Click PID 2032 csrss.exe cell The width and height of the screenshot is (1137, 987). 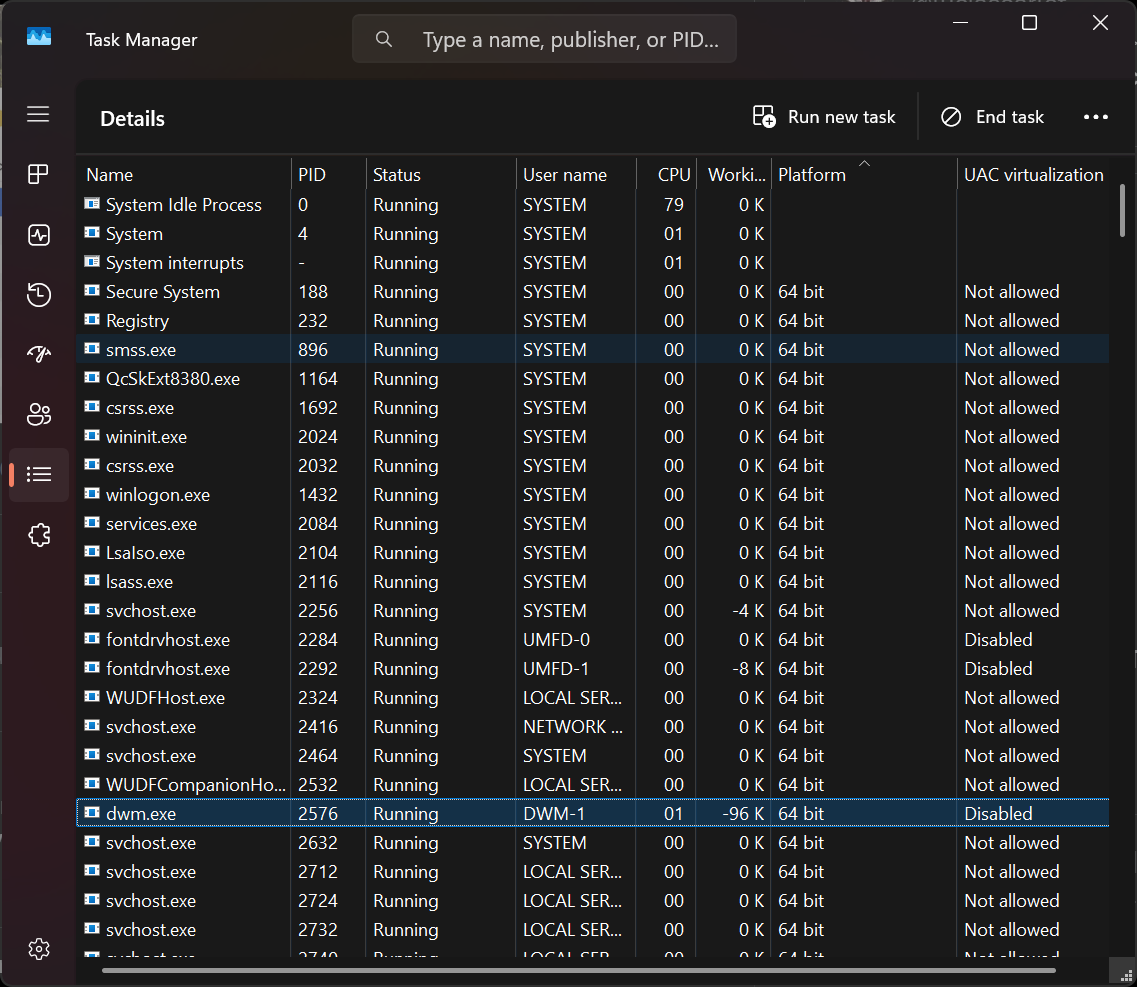point(318,466)
